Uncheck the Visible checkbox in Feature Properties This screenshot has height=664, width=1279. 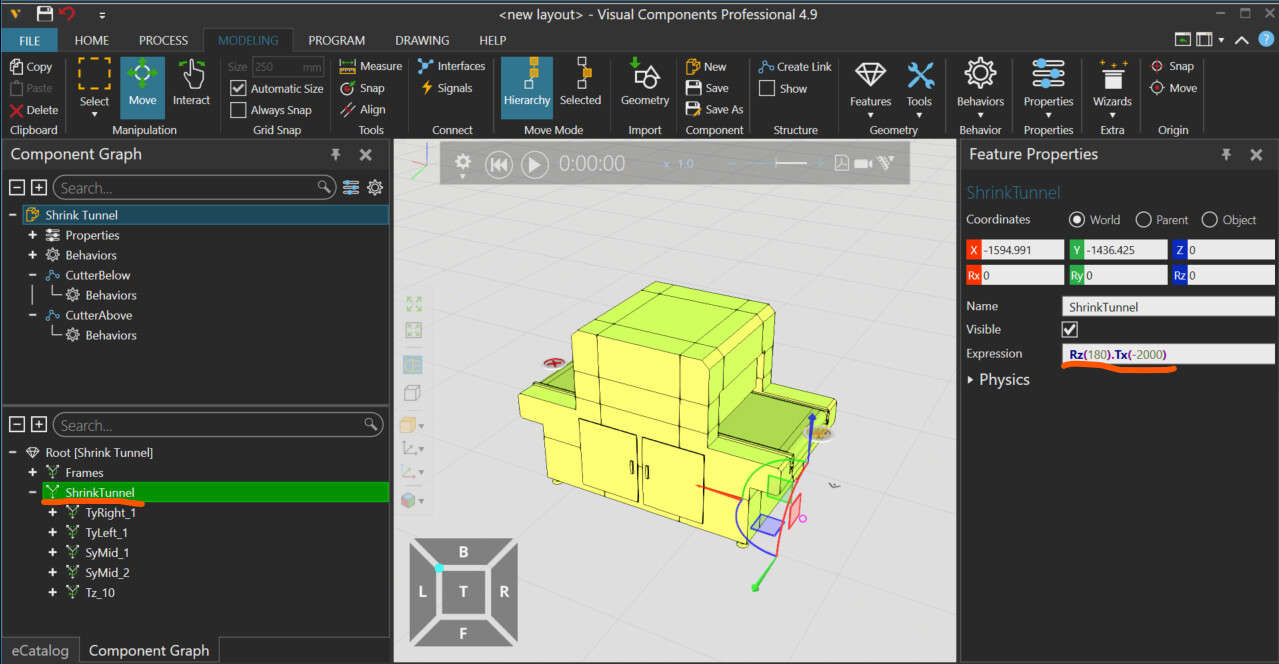pos(1069,328)
